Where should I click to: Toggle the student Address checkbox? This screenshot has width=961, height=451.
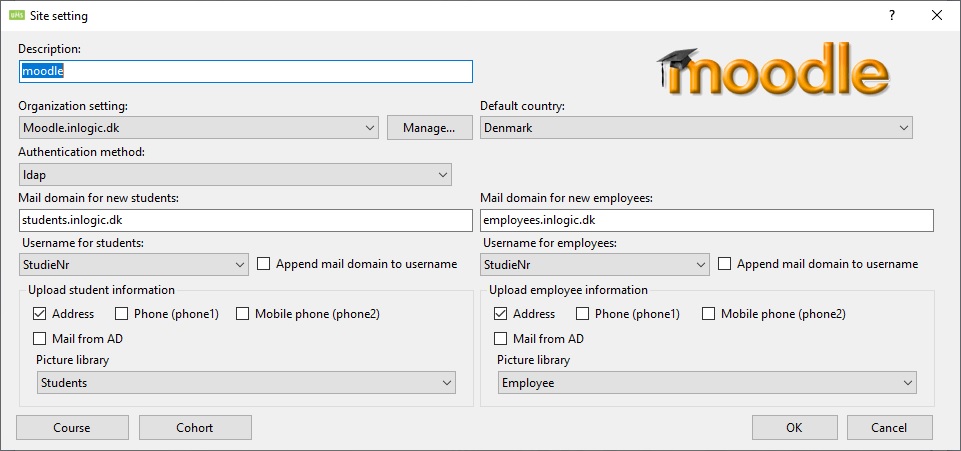pyautogui.click(x=40, y=314)
